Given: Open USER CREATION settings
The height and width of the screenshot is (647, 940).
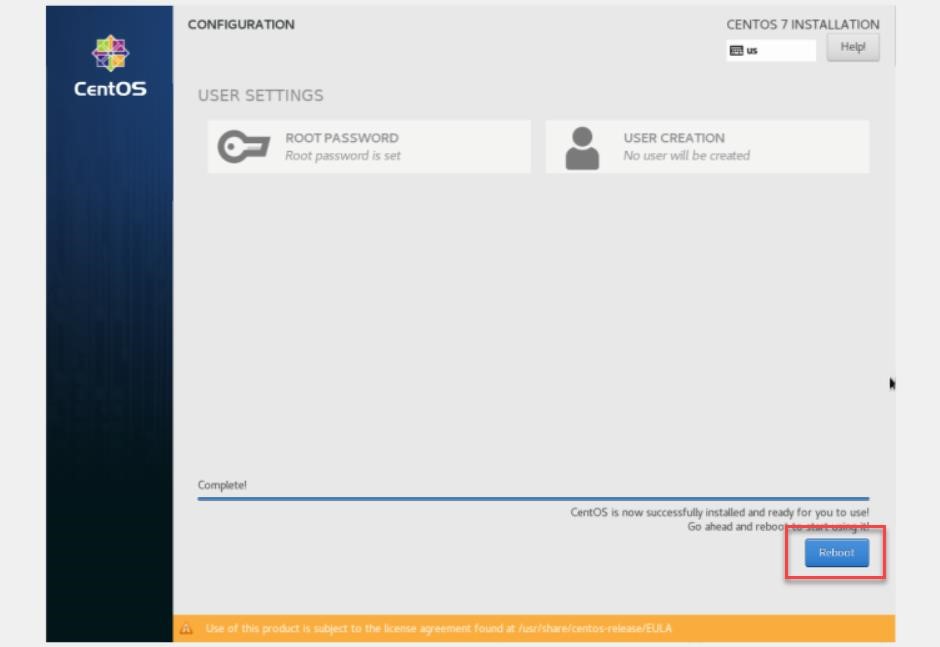Looking at the screenshot, I should pyautogui.click(x=707, y=147).
